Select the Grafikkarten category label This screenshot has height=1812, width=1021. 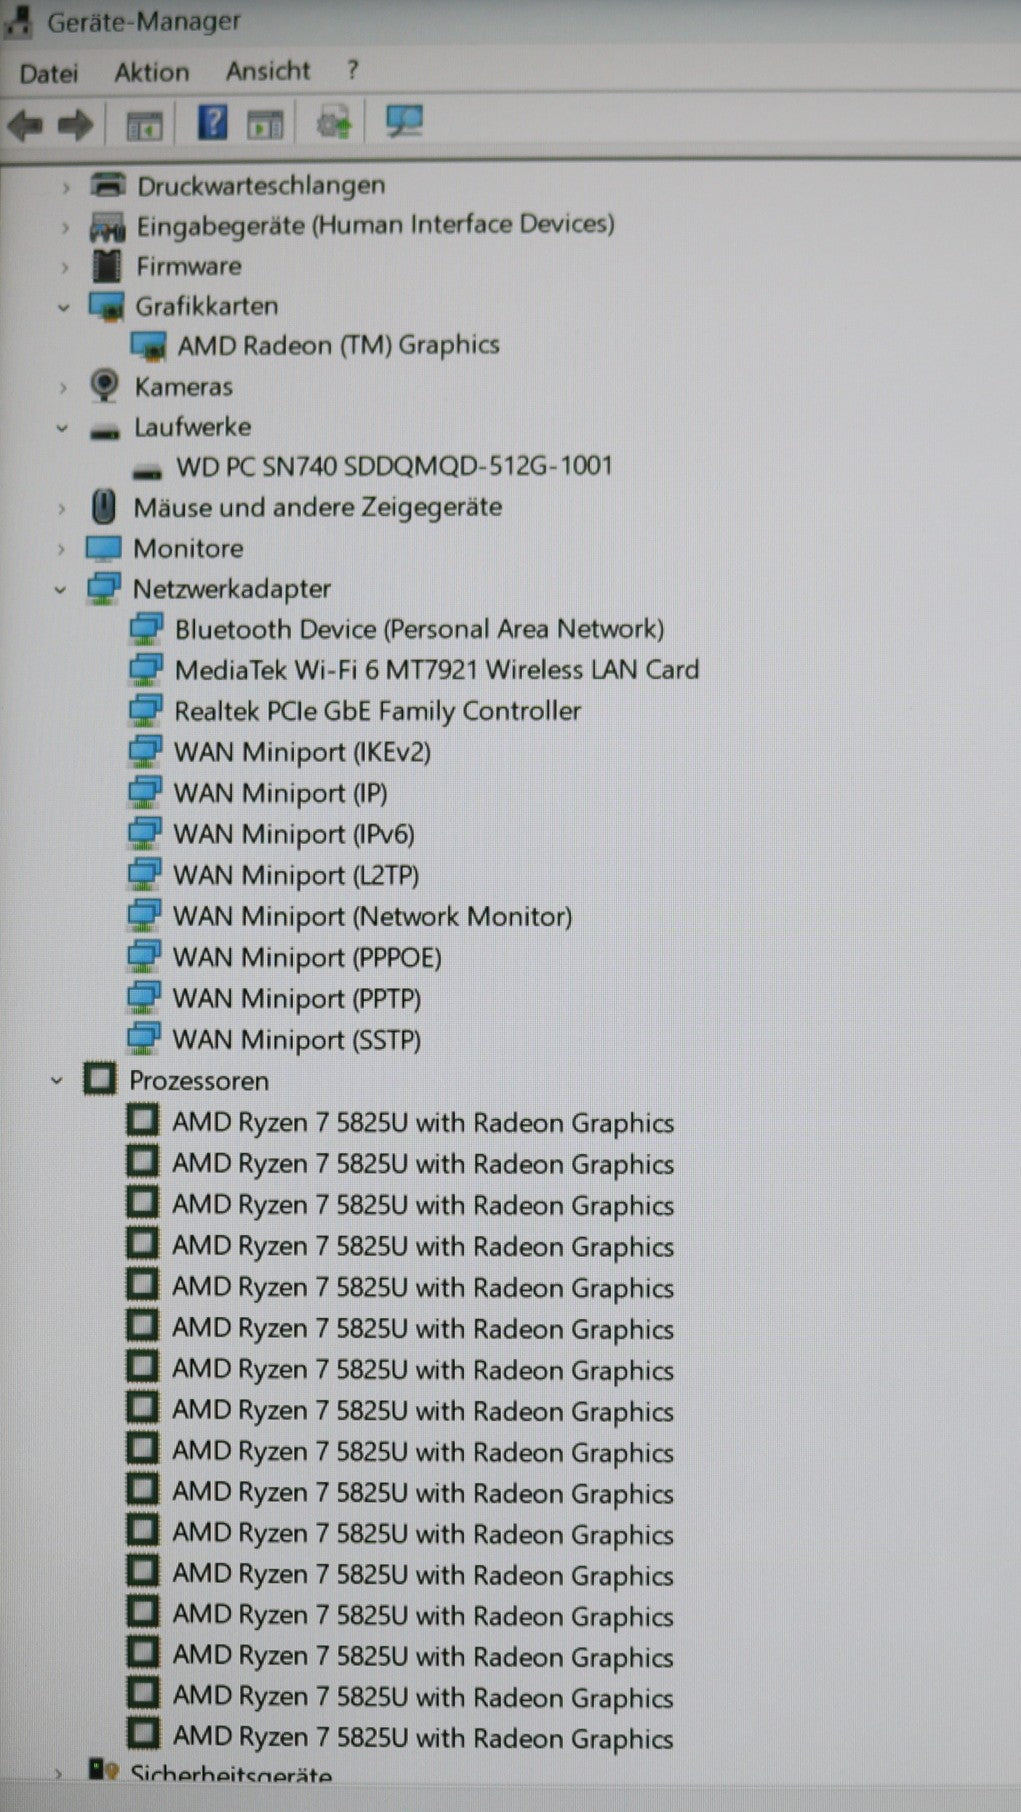pyautogui.click(x=206, y=306)
